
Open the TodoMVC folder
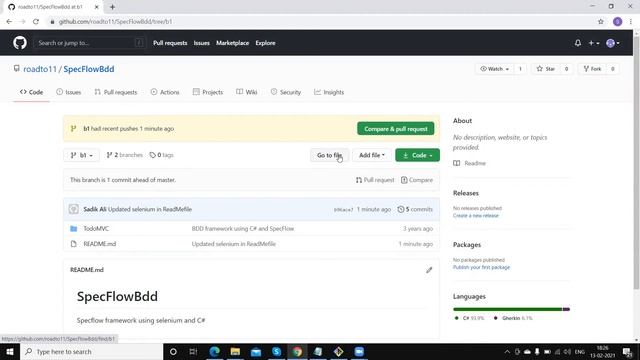coord(96,229)
